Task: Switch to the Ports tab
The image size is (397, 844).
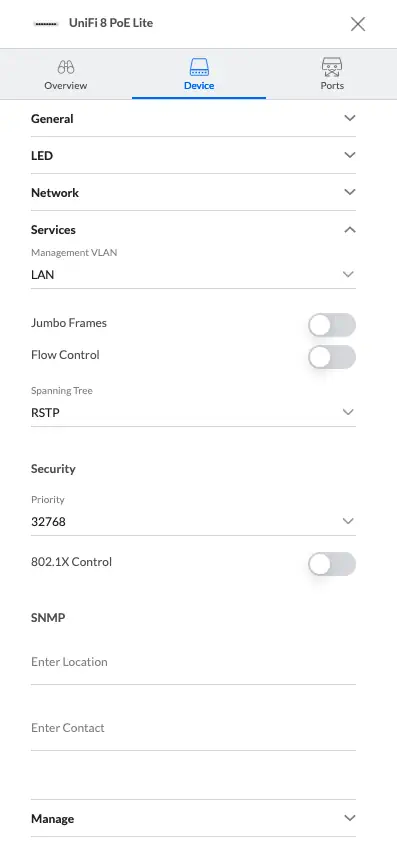Action: 332,74
